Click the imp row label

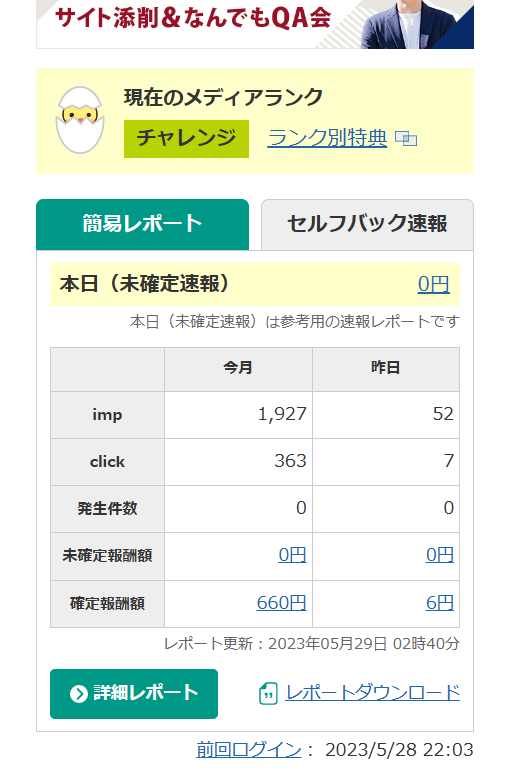point(107,415)
